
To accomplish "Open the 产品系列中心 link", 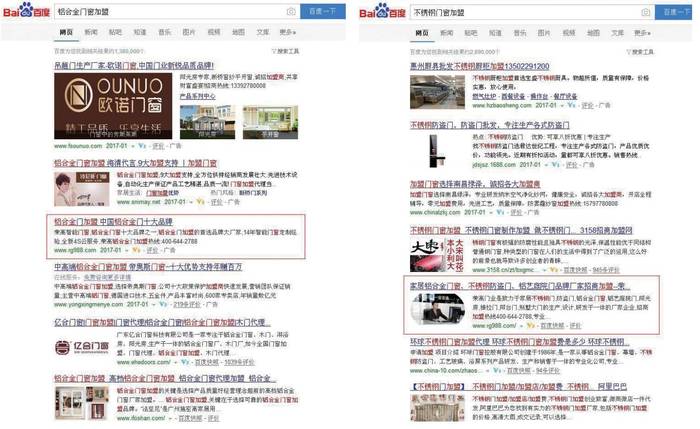I will pyautogui.click(x=197, y=96).
